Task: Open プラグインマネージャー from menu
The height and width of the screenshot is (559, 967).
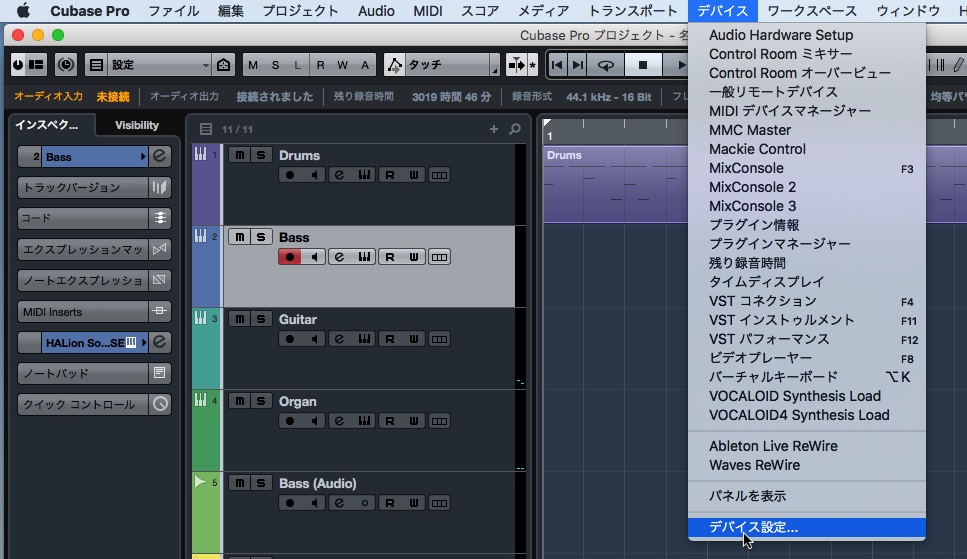Action: pyautogui.click(x=807, y=244)
